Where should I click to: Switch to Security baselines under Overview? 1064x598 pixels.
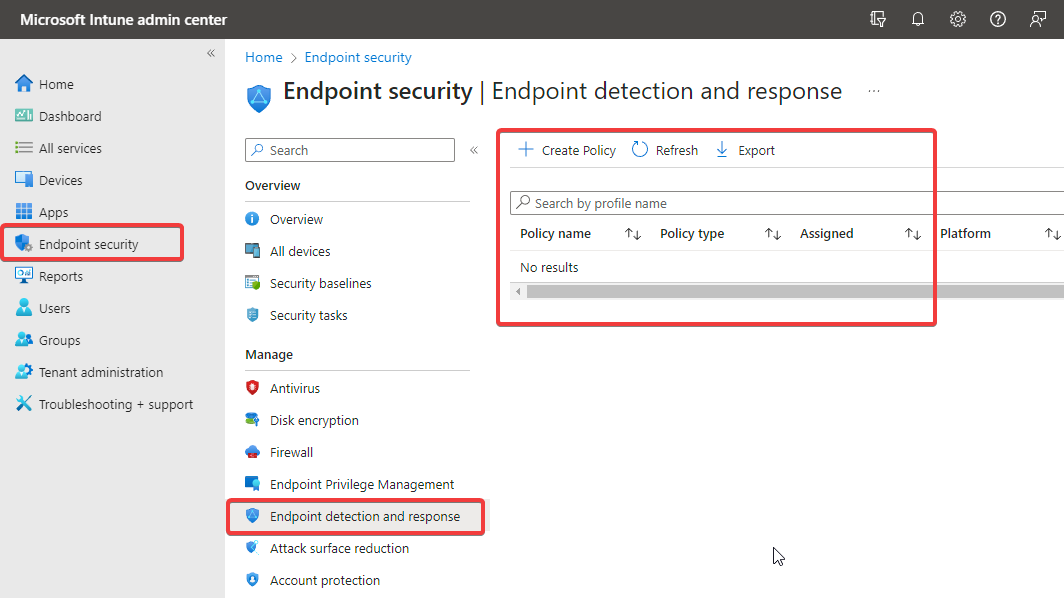click(x=319, y=282)
